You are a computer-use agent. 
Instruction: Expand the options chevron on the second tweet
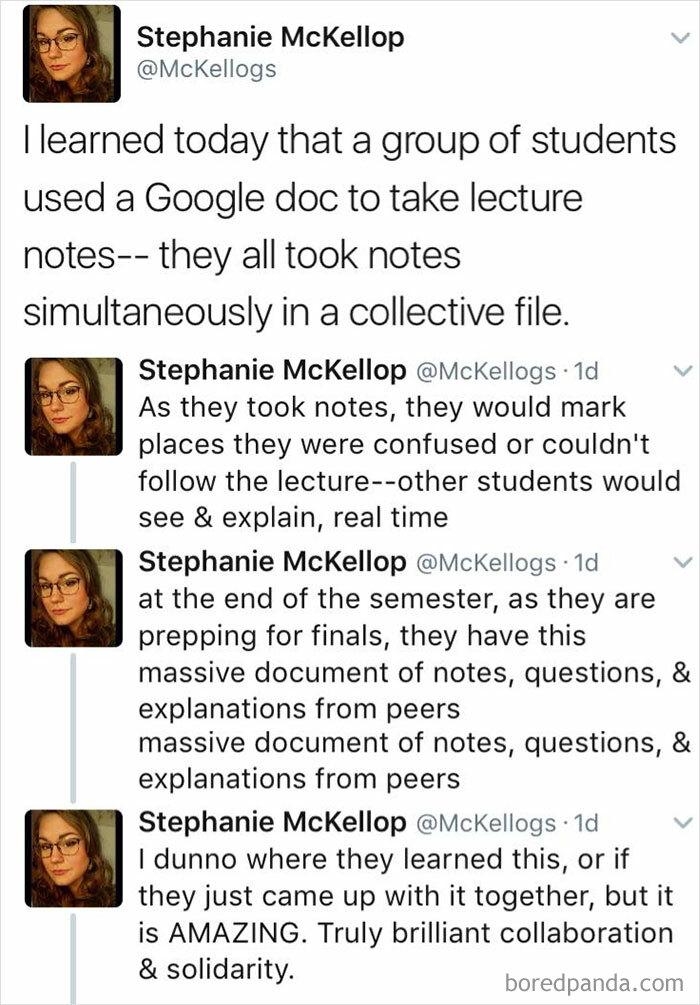(x=682, y=370)
